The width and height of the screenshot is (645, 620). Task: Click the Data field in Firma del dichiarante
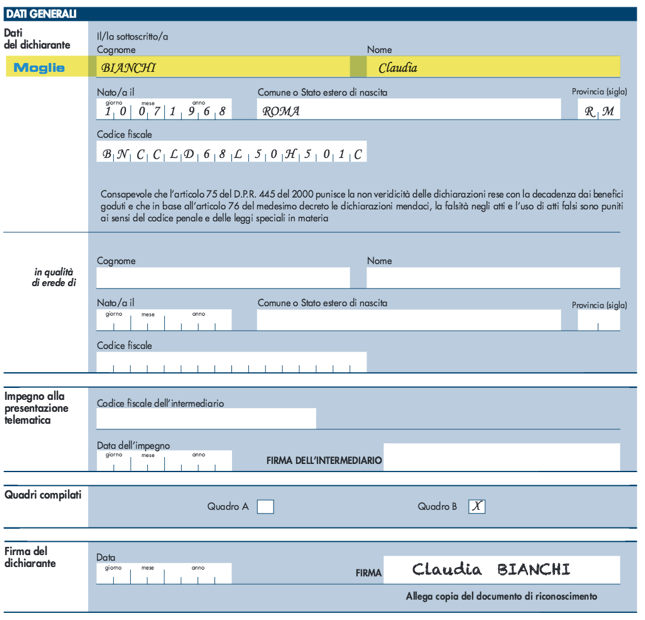(164, 573)
